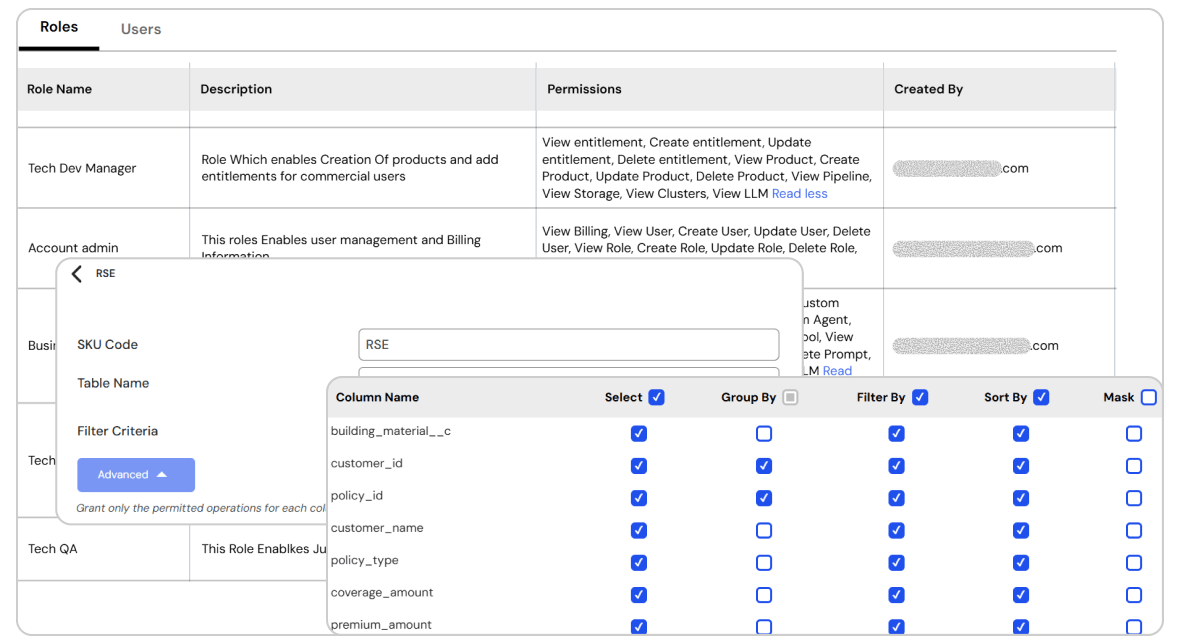Uncheck Sort By for policy_type
Image resolution: width=1182 pixels, height=644 pixels.
point(1021,563)
